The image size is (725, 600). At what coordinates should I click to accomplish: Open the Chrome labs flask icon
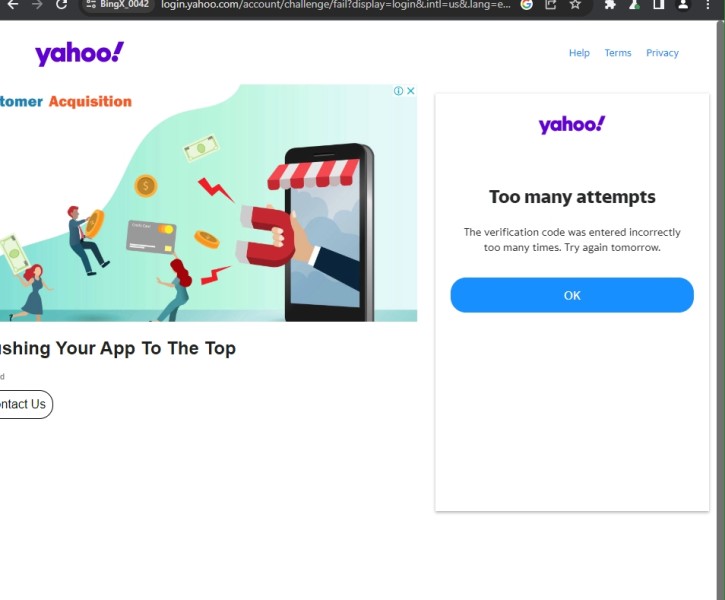(x=634, y=5)
